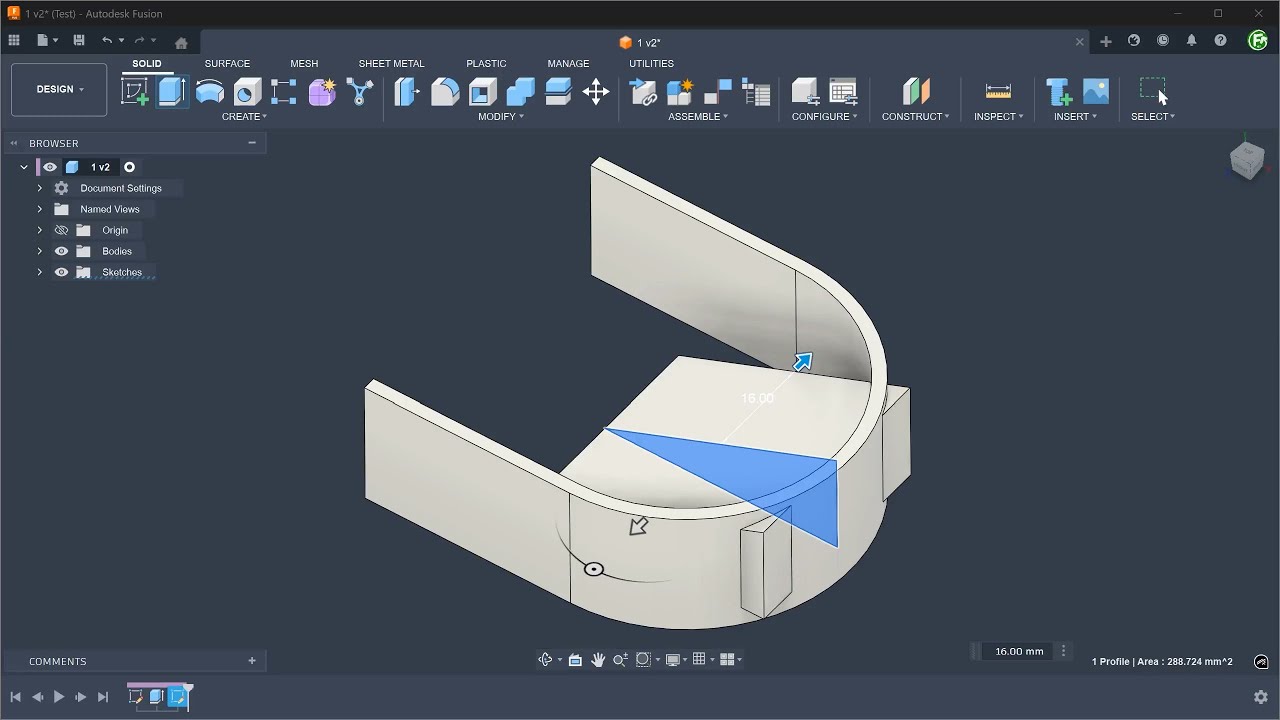Screen dimensions: 1280x720
Task: Open the Change Parameters table icon
Action: 843,92
